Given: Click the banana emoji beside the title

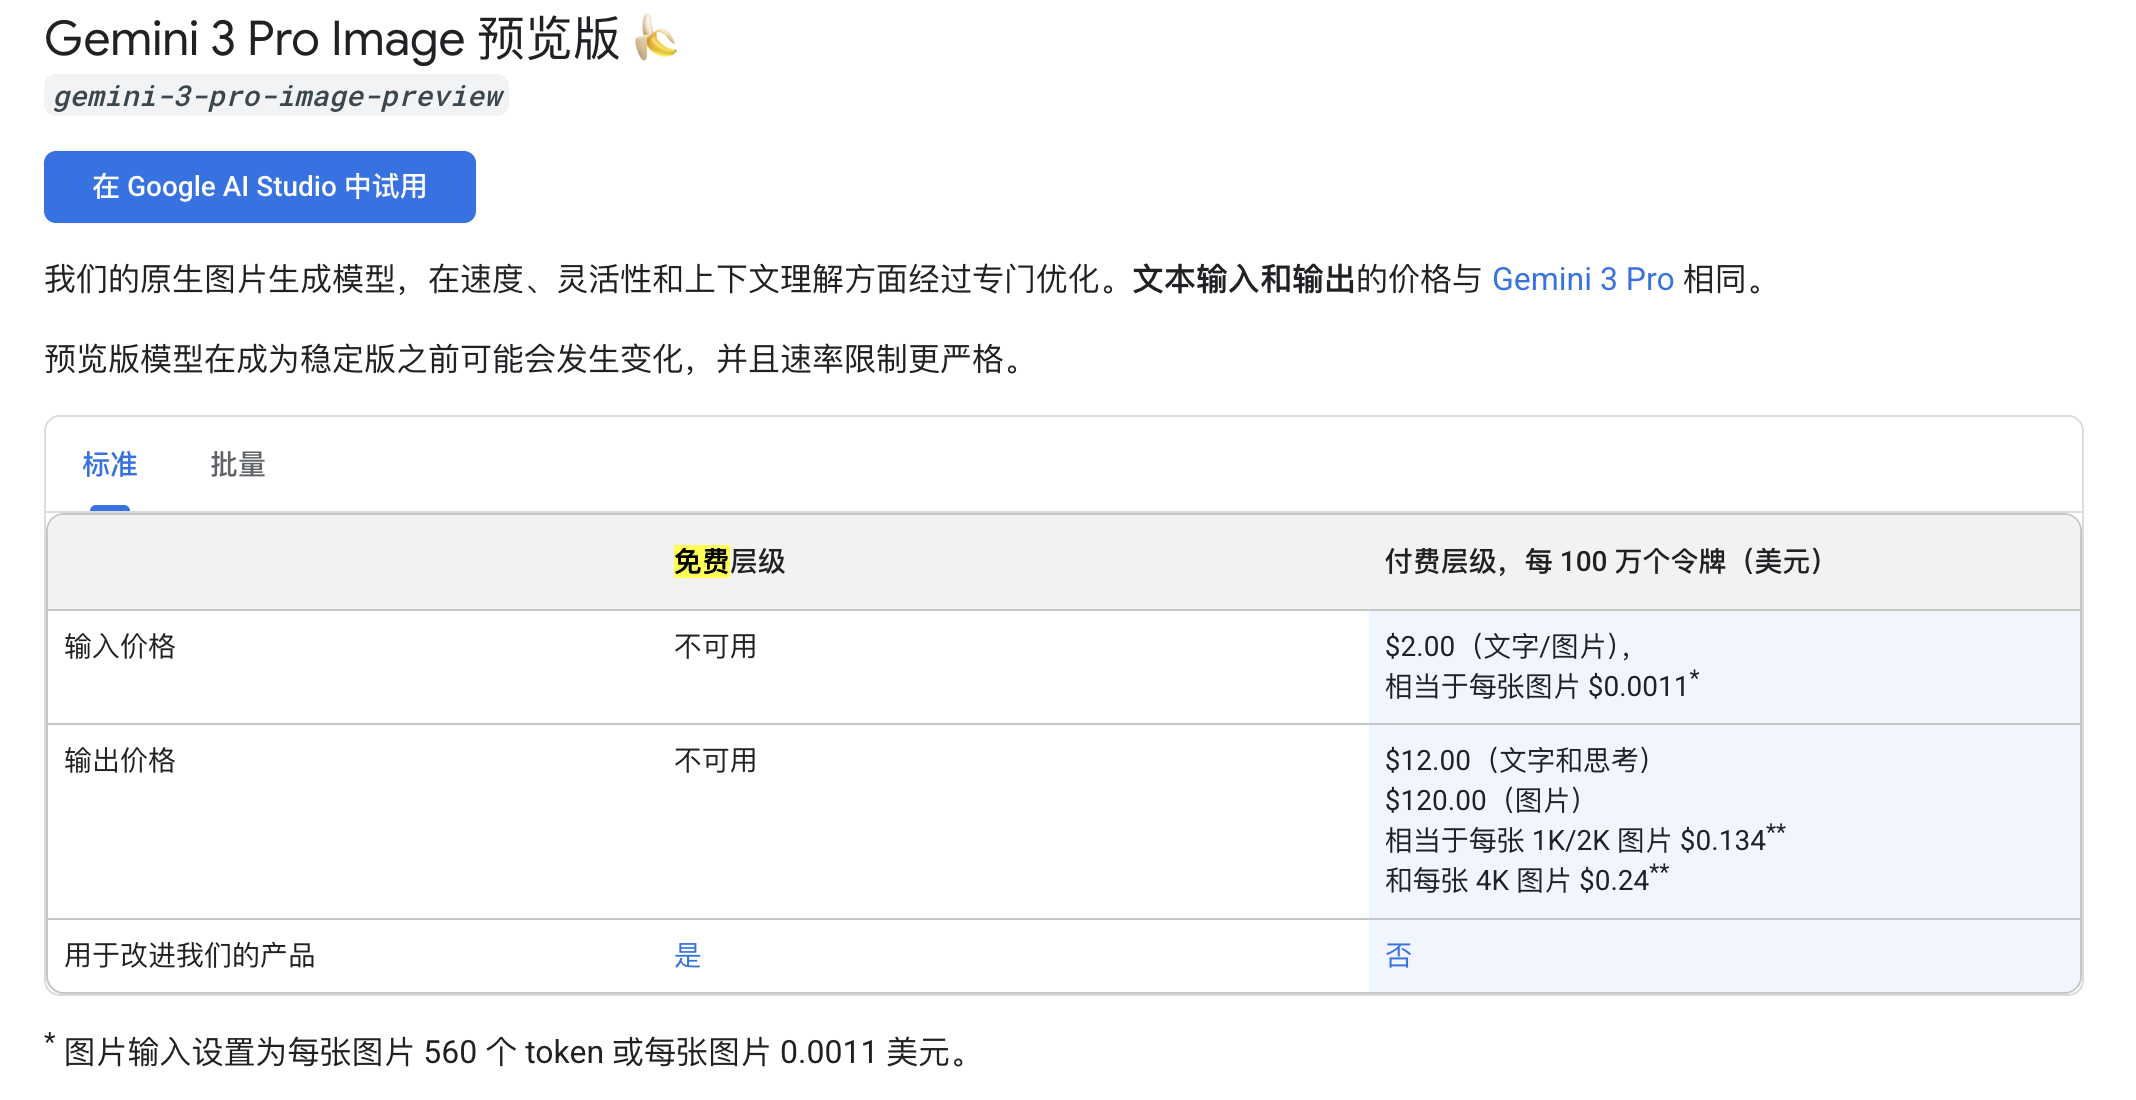Looking at the screenshot, I should click(x=656, y=39).
